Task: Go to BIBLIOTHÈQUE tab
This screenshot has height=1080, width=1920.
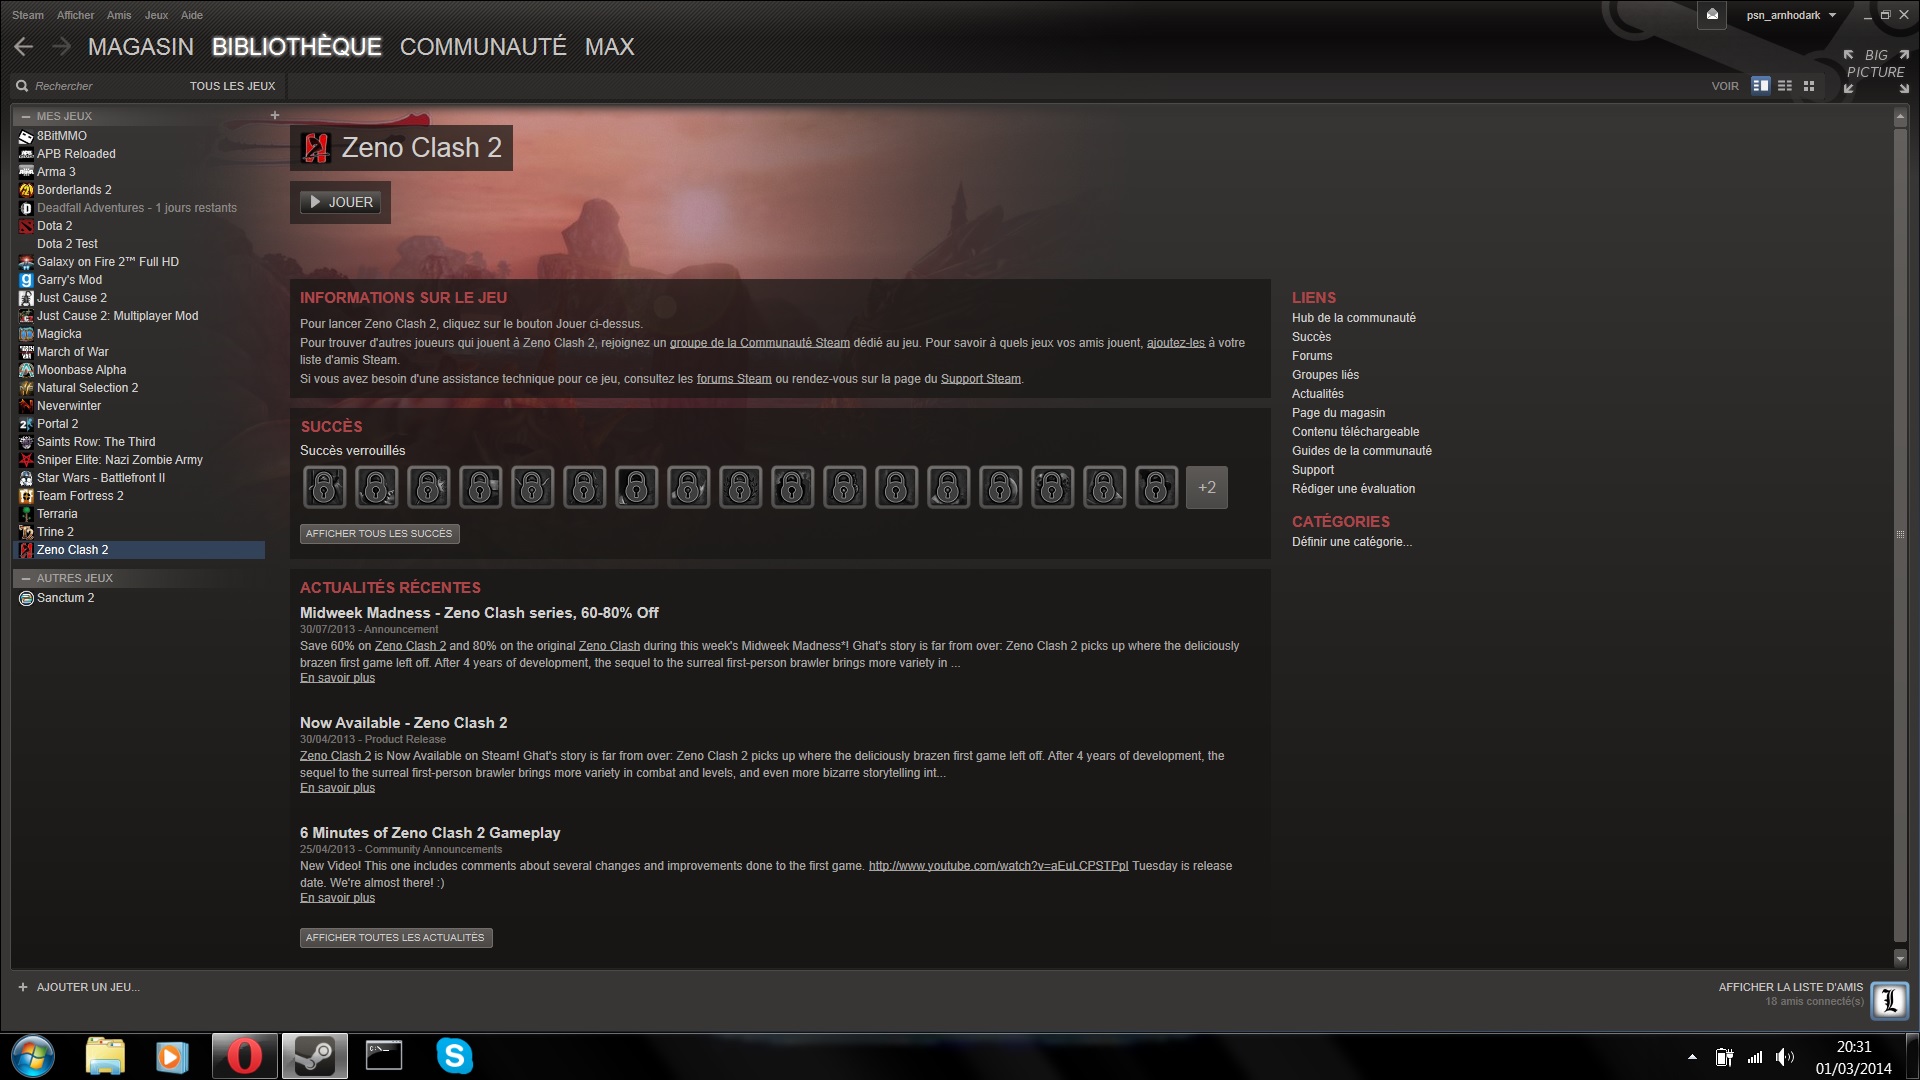Action: pyautogui.click(x=297, y=47)
